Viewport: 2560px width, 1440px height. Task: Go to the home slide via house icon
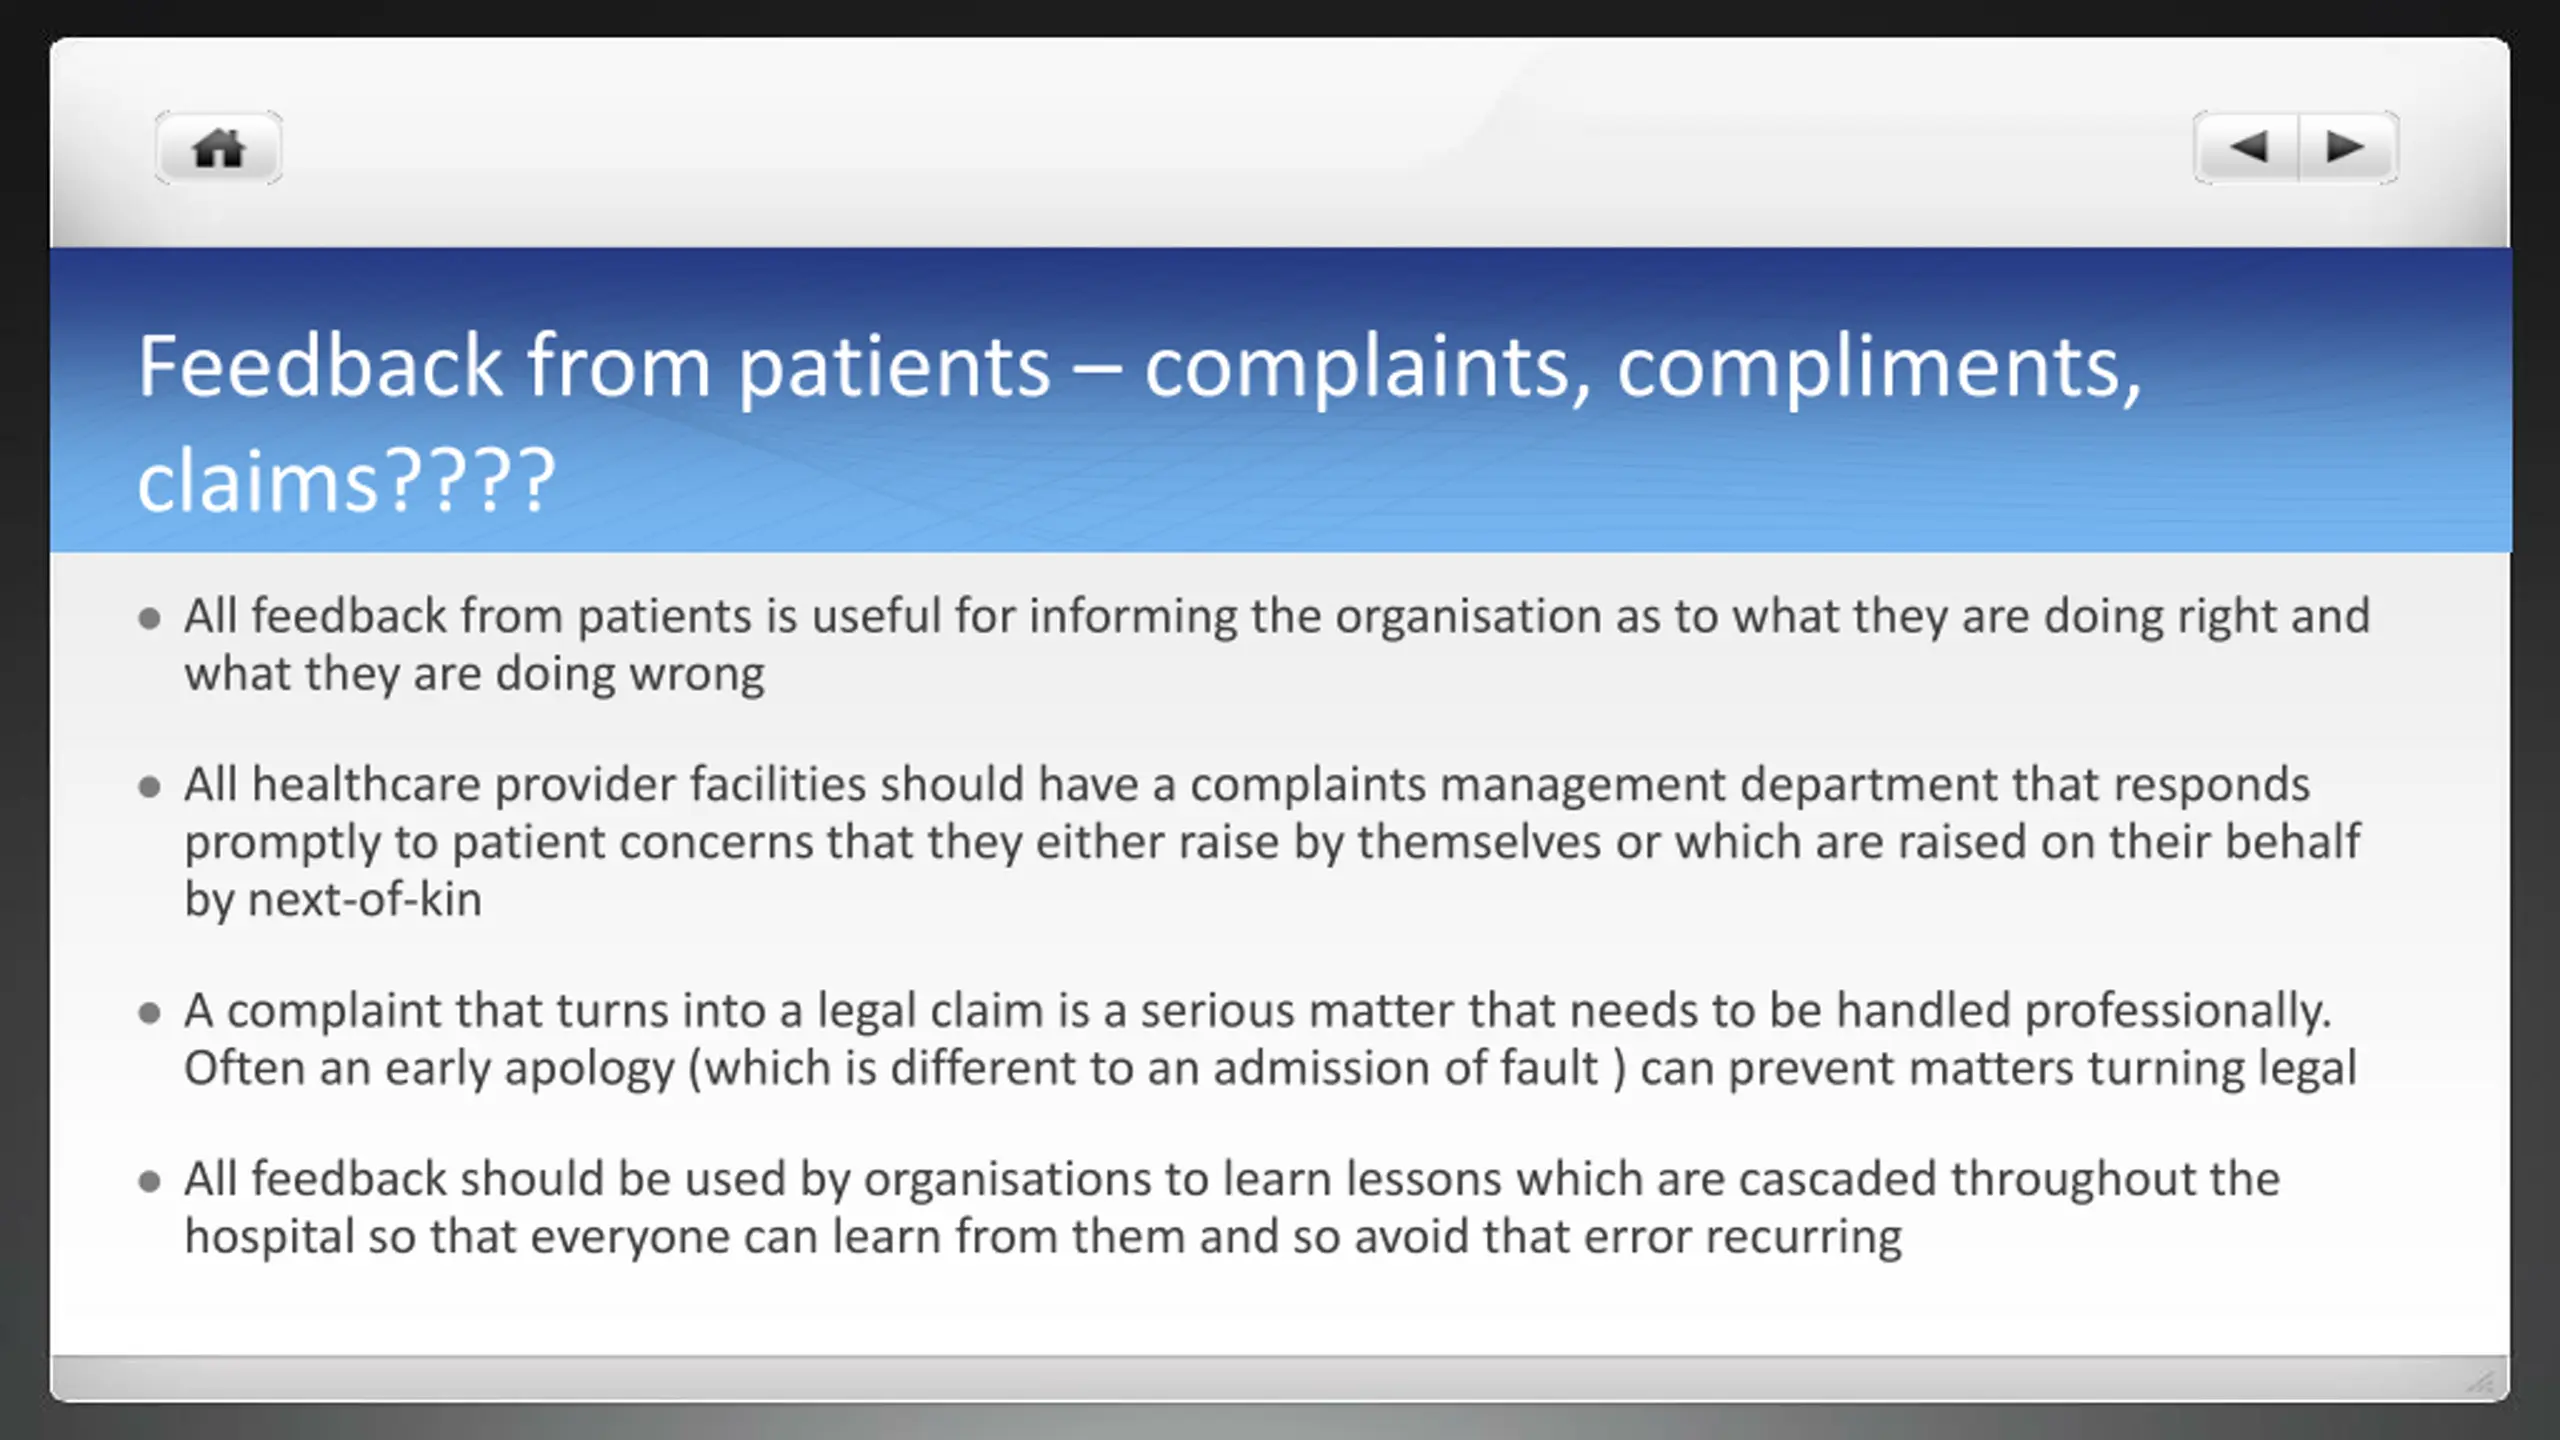[x=218, y=148]
